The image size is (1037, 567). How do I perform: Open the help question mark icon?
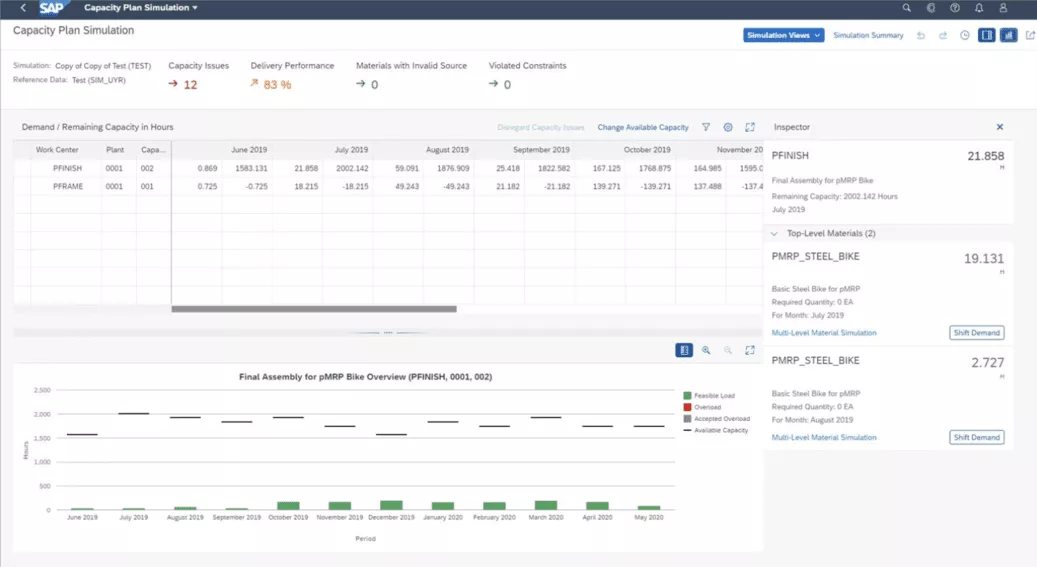pyautogui.click(x=955, y=8)
